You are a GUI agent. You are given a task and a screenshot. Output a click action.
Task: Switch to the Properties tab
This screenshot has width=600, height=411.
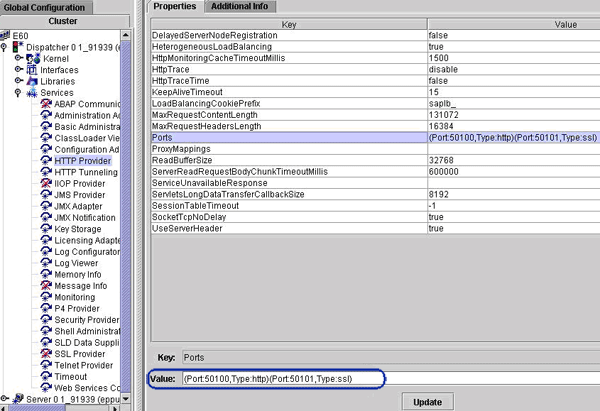pos(175,7)
